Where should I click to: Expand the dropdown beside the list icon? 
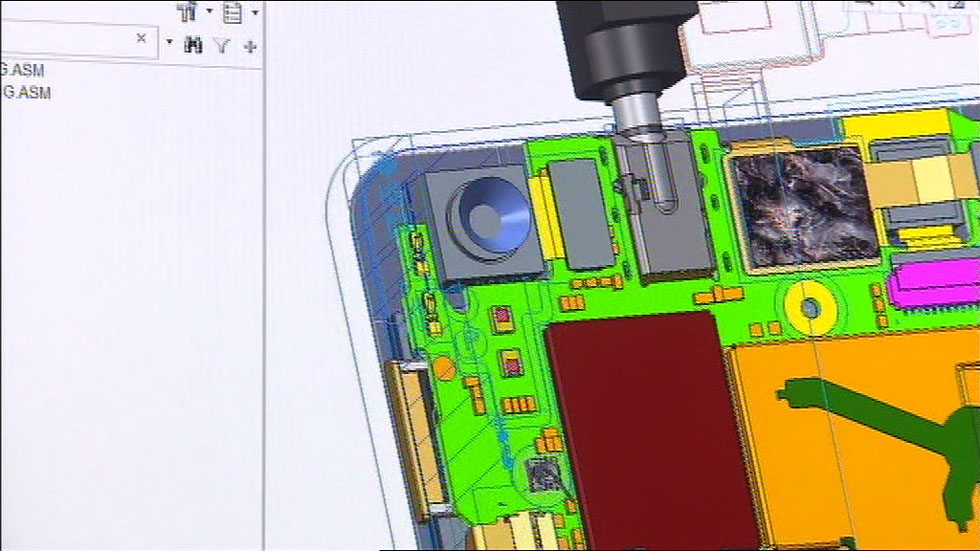click(255, 13)
